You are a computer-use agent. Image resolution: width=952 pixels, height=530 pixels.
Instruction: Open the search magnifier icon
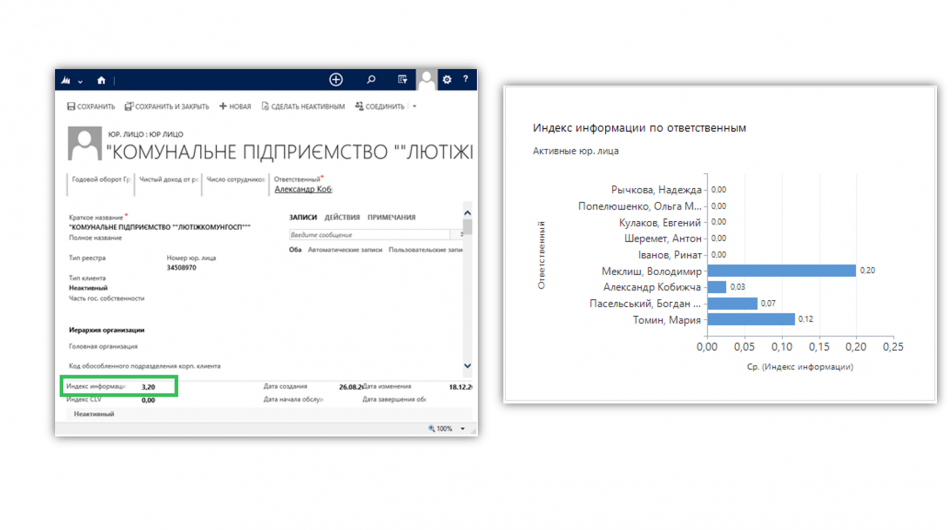coord(371,80)
